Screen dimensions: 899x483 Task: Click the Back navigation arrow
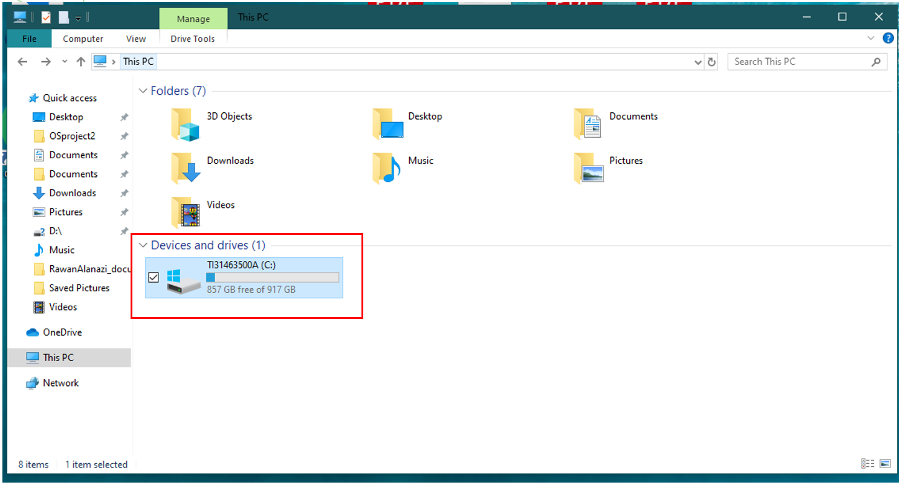tap(22, 62)
